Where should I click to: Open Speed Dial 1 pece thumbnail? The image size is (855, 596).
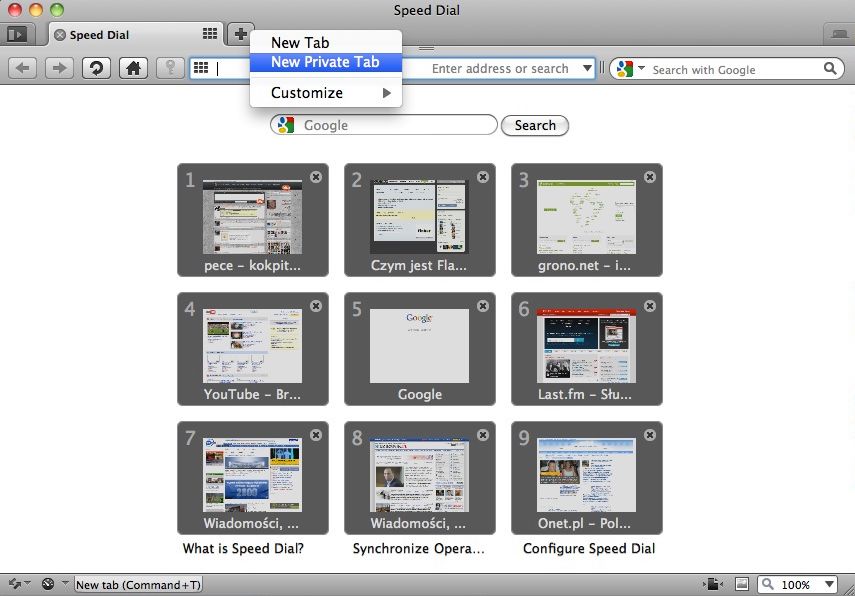(252, 220)
